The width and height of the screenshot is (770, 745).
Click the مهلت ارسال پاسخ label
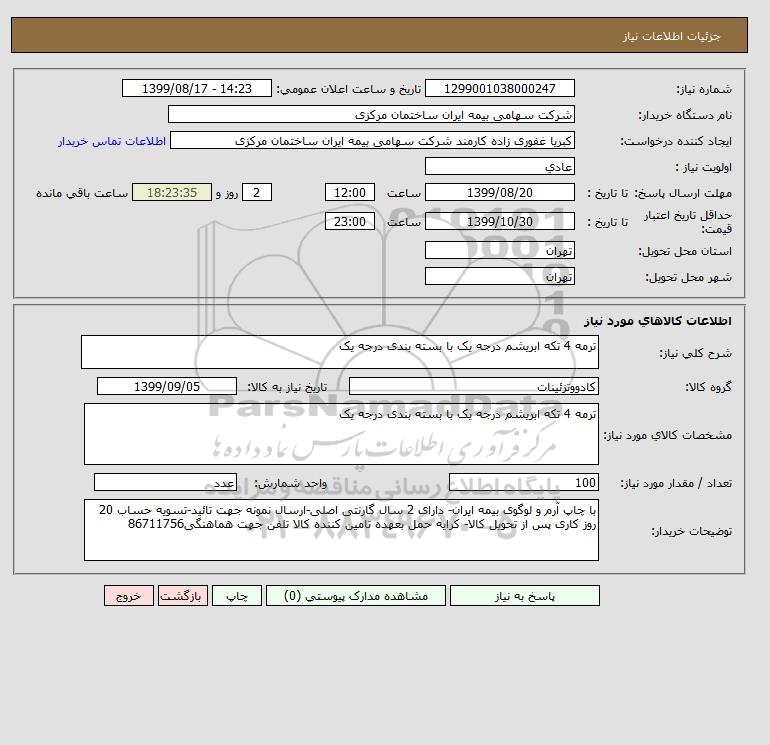pyautogui.click(x=683, y=193)
